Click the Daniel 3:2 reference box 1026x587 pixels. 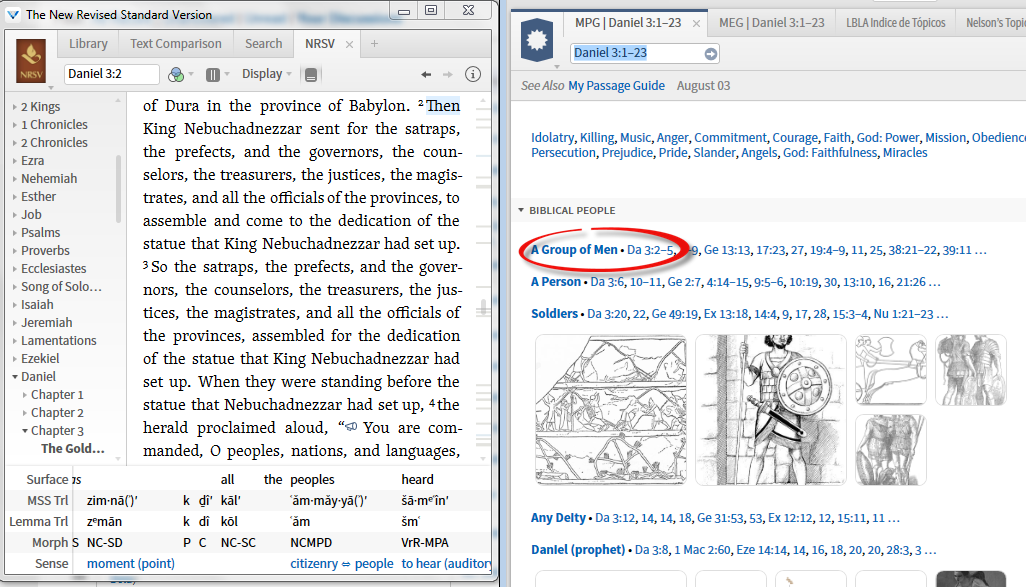(111, 74)
